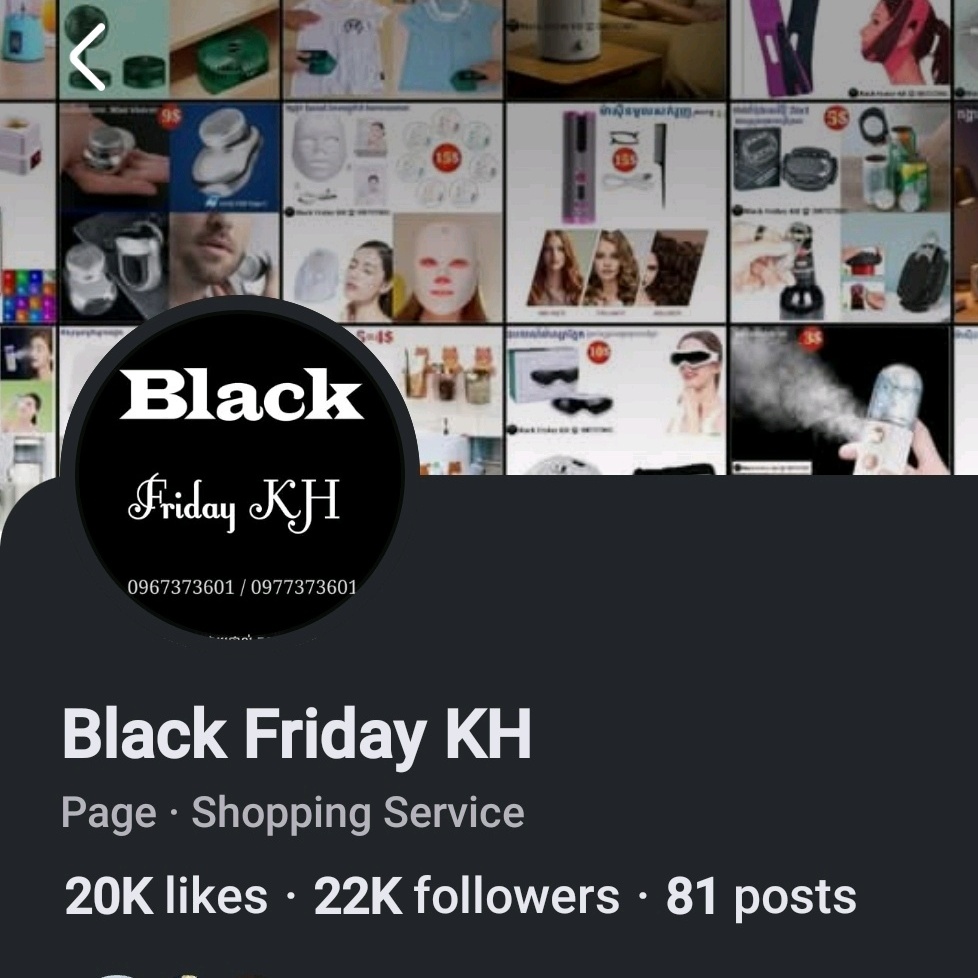The image size is (978, 978).
Task: Tap the electric shaver product image
Action: click(x=169, y=213)
